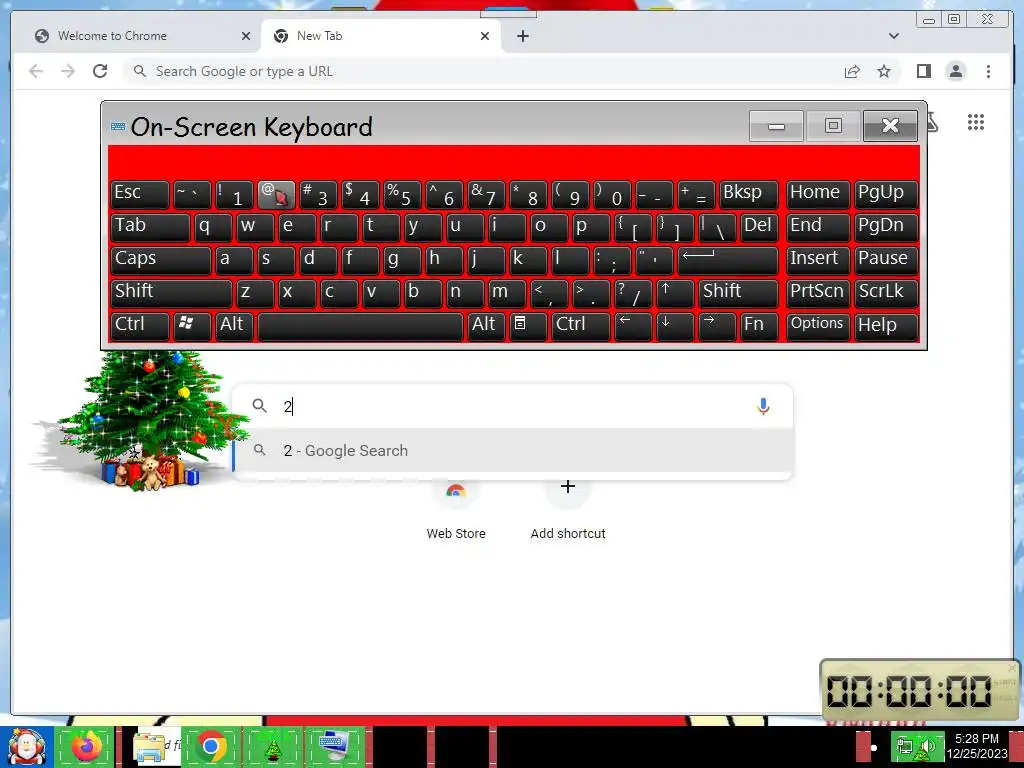Tap the up arrow key
This screenshot has height=768, width=1024.
coord(674,293)
